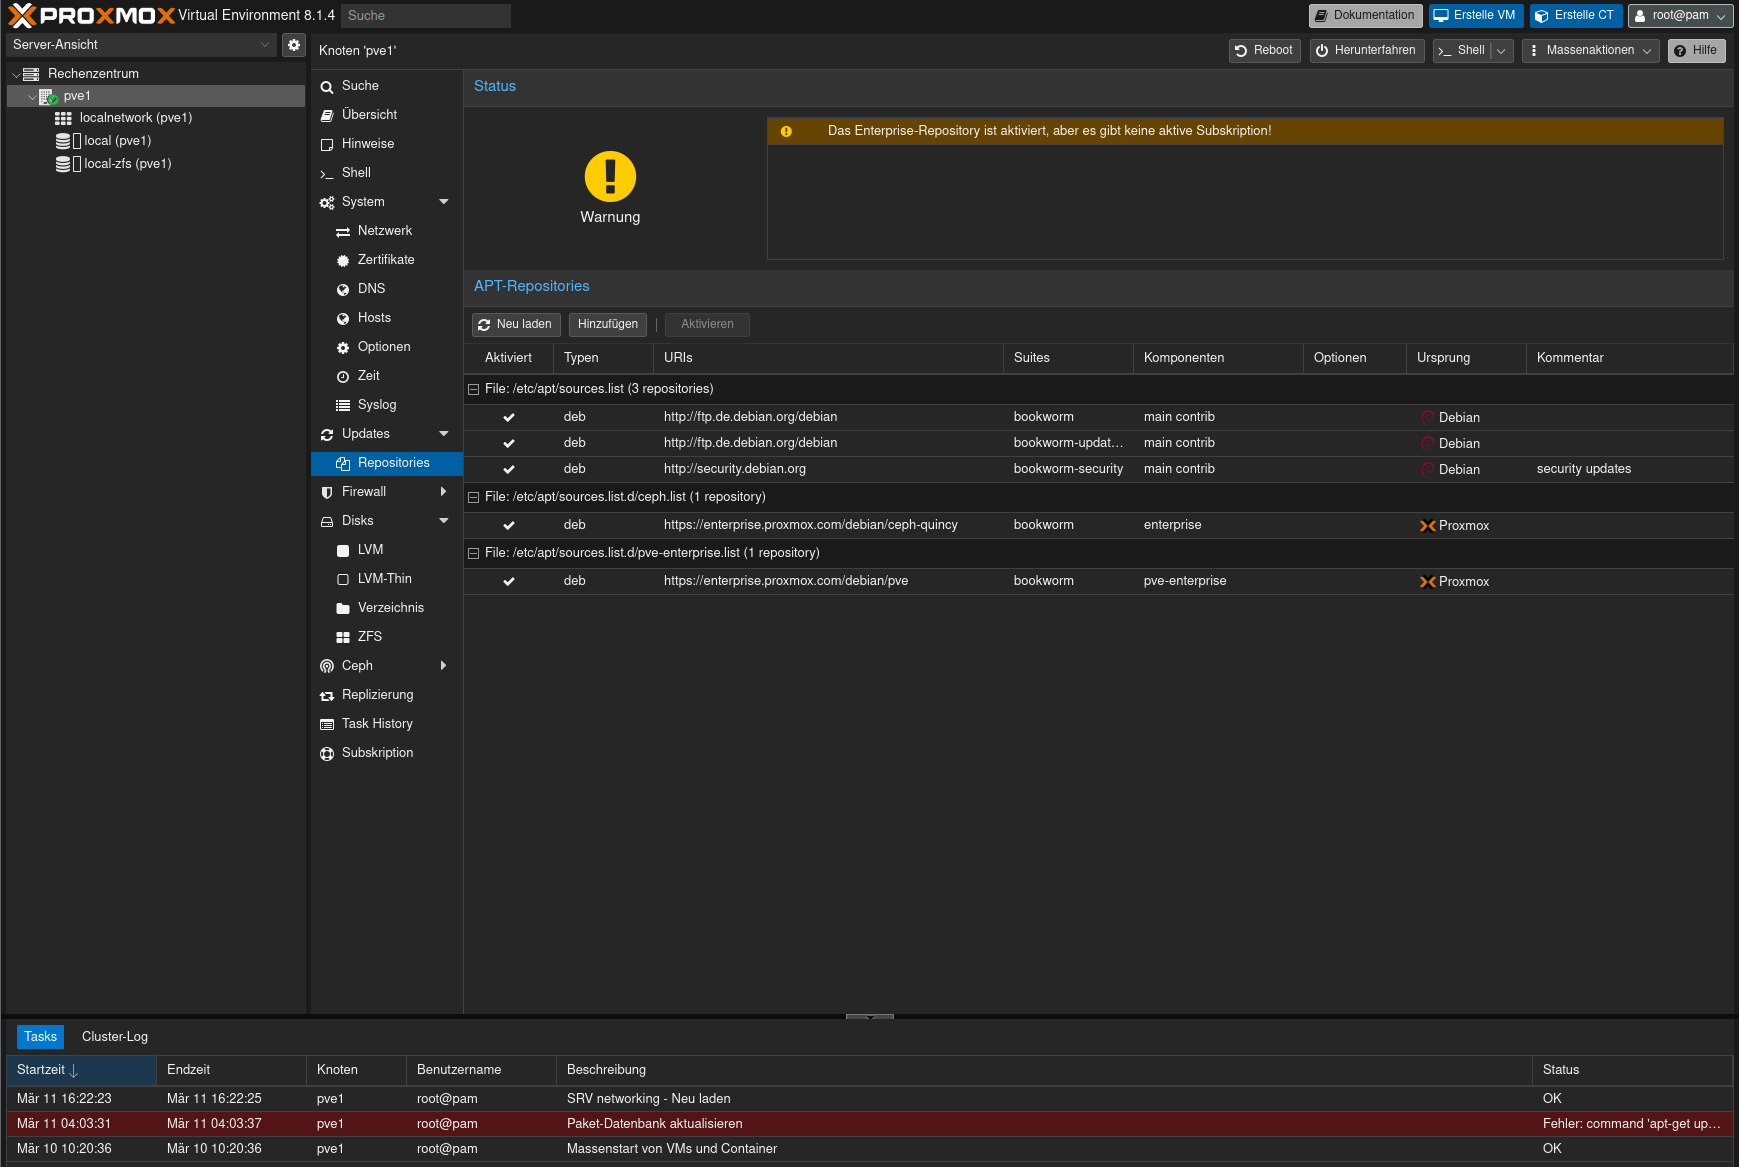The image size is (1739, 1167).
Task: Collapse the Updates menu section arrow
Action: (x=444, y=434)
